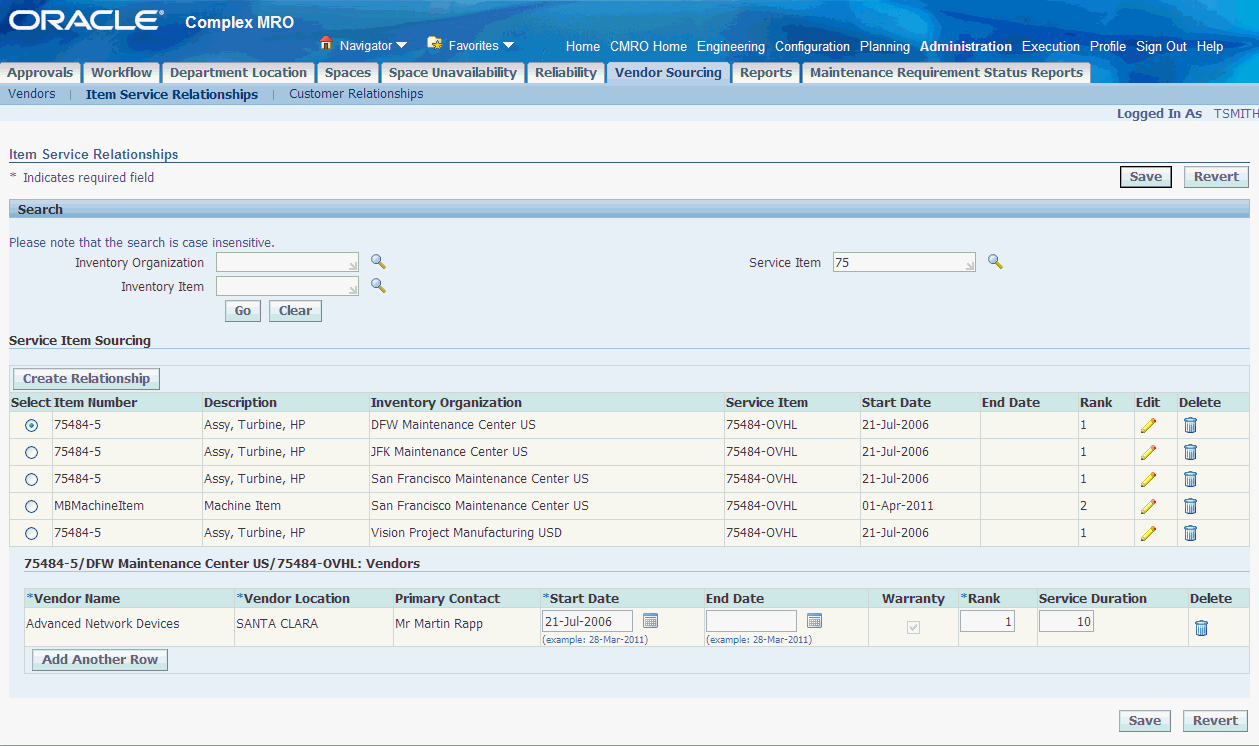Toggle the Warranty checkbox
The image size is (1259, 746).
click(913, 628)
